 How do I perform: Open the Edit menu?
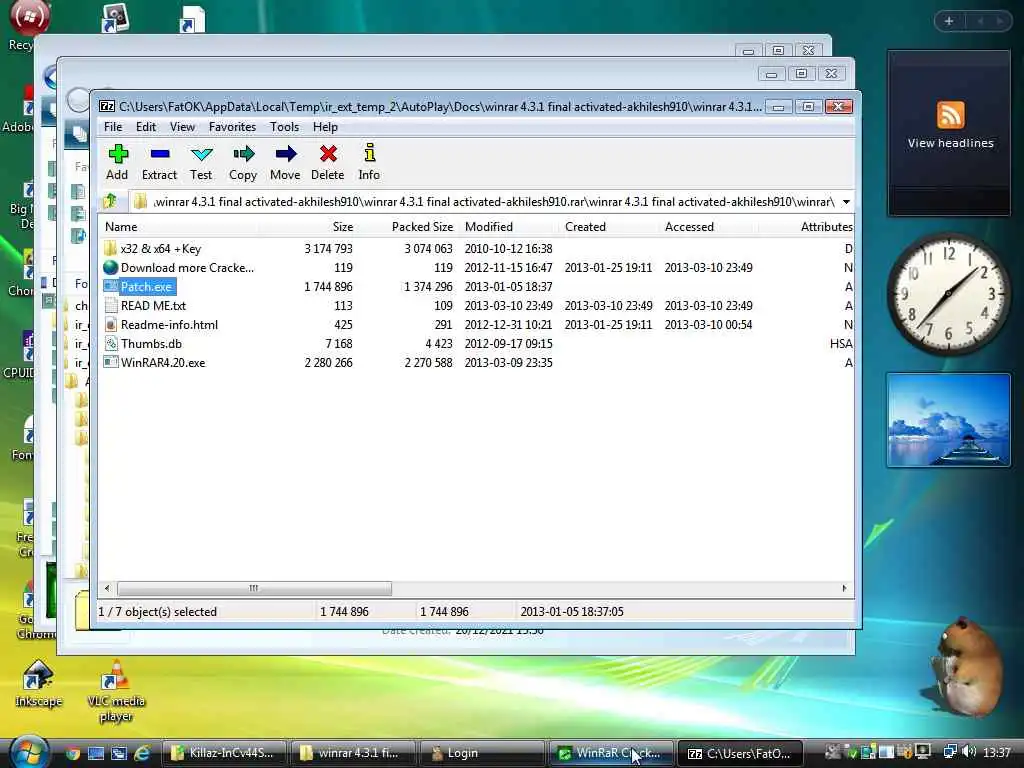(x=146, y=127)
